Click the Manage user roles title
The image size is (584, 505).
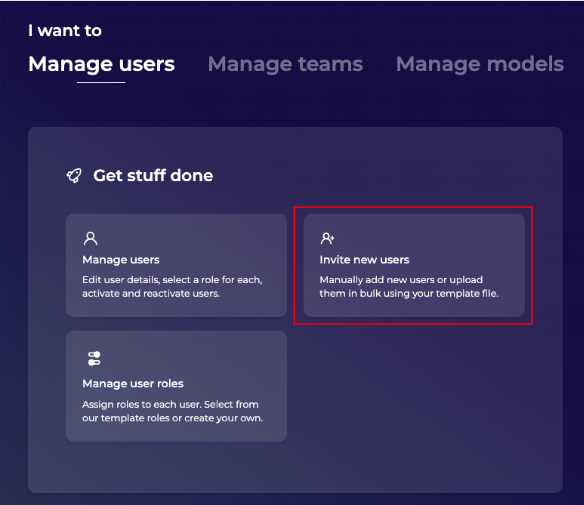(x=133, y=384)
